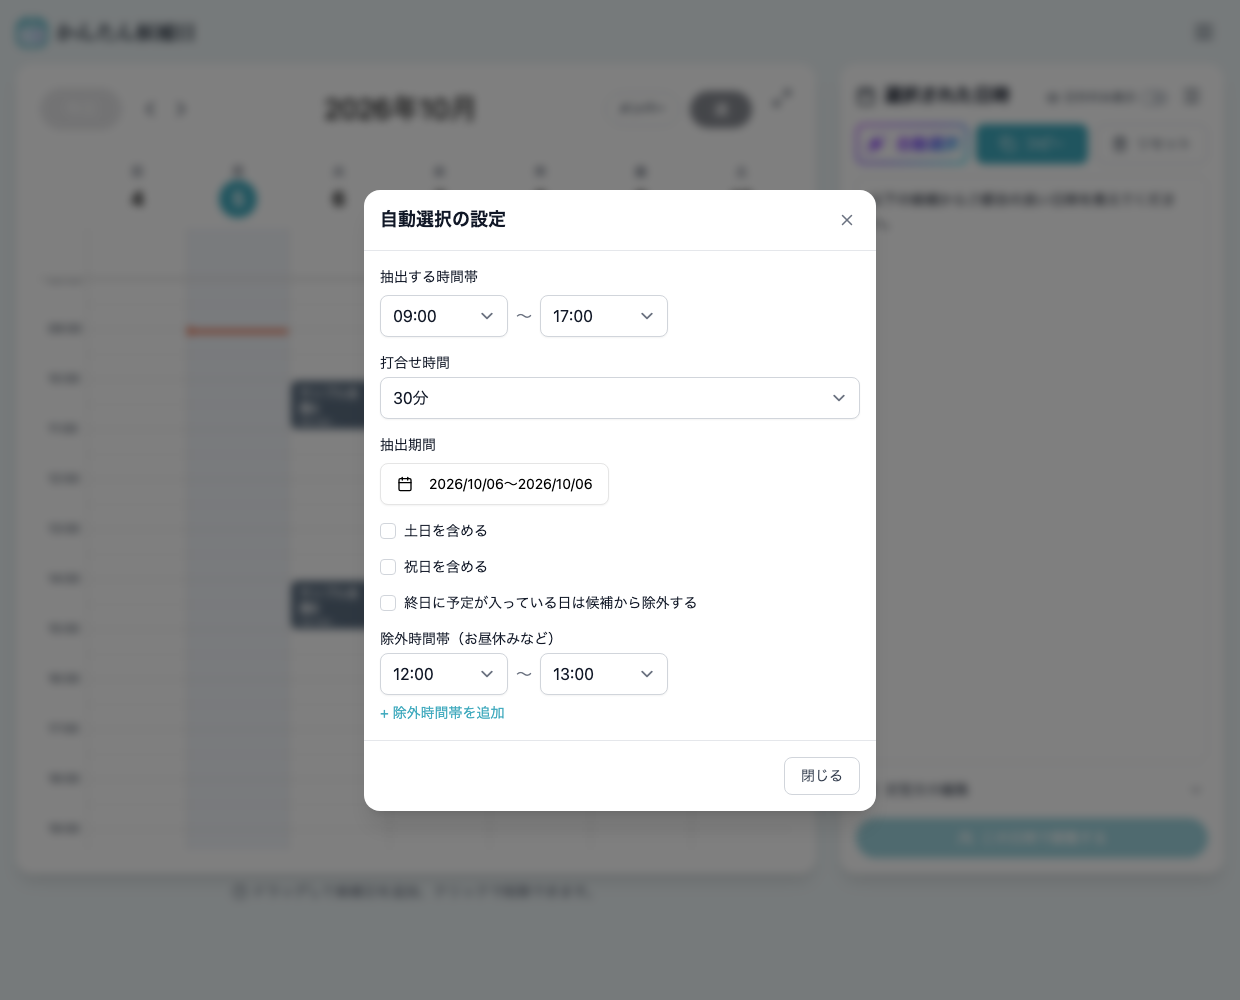
Task: Check 終日に予定が入っている日は候補から除外する
Action: pyautogui.click(x=388, y=603)
